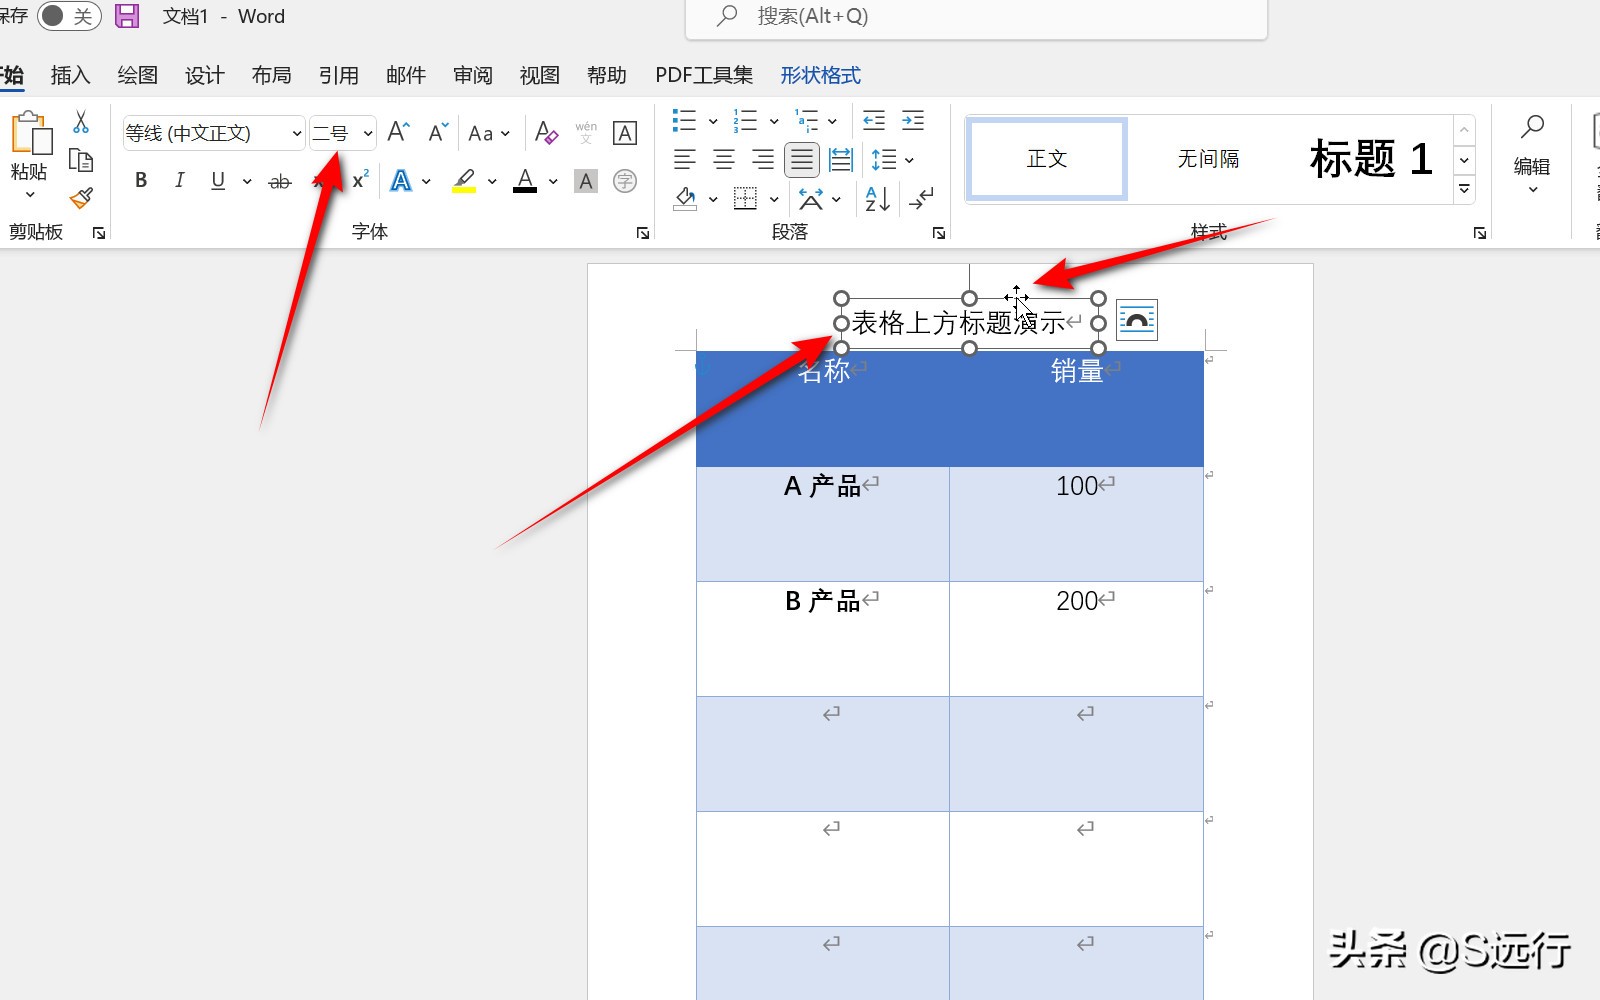
Task: Apply the Text Effects blue A
Action: pos(401,181)
